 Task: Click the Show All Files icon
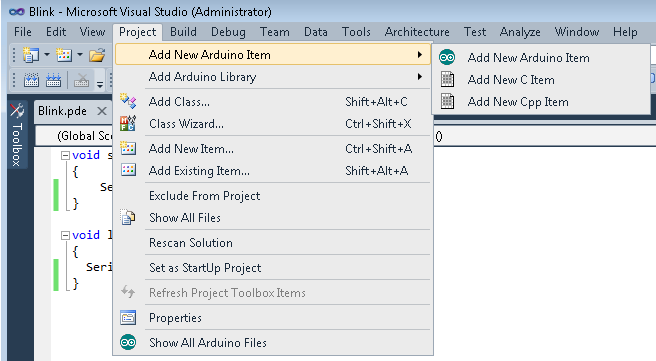click(x=128, y=218)
